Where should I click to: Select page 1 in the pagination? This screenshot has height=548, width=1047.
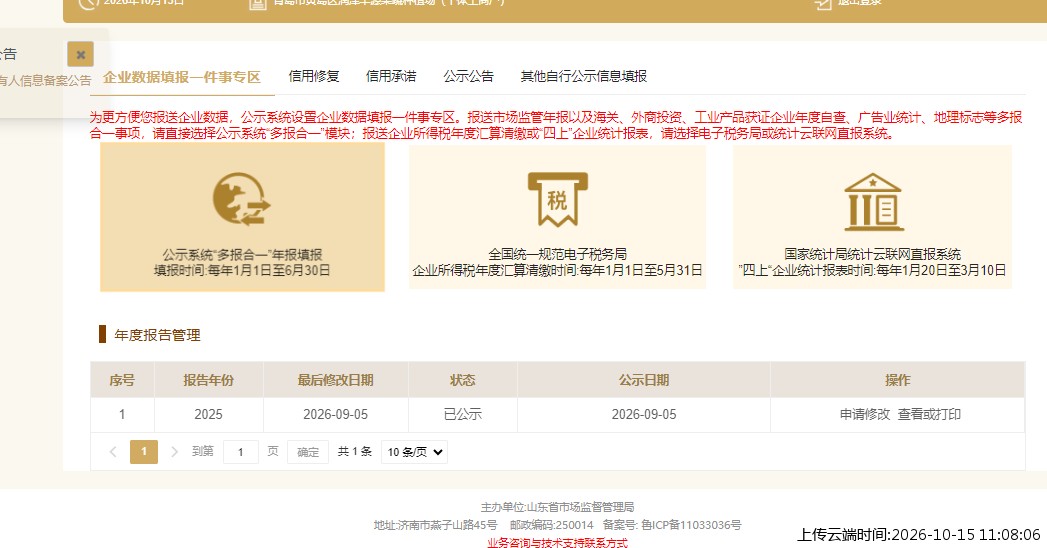pyautogui.click(x=144, y=452)
